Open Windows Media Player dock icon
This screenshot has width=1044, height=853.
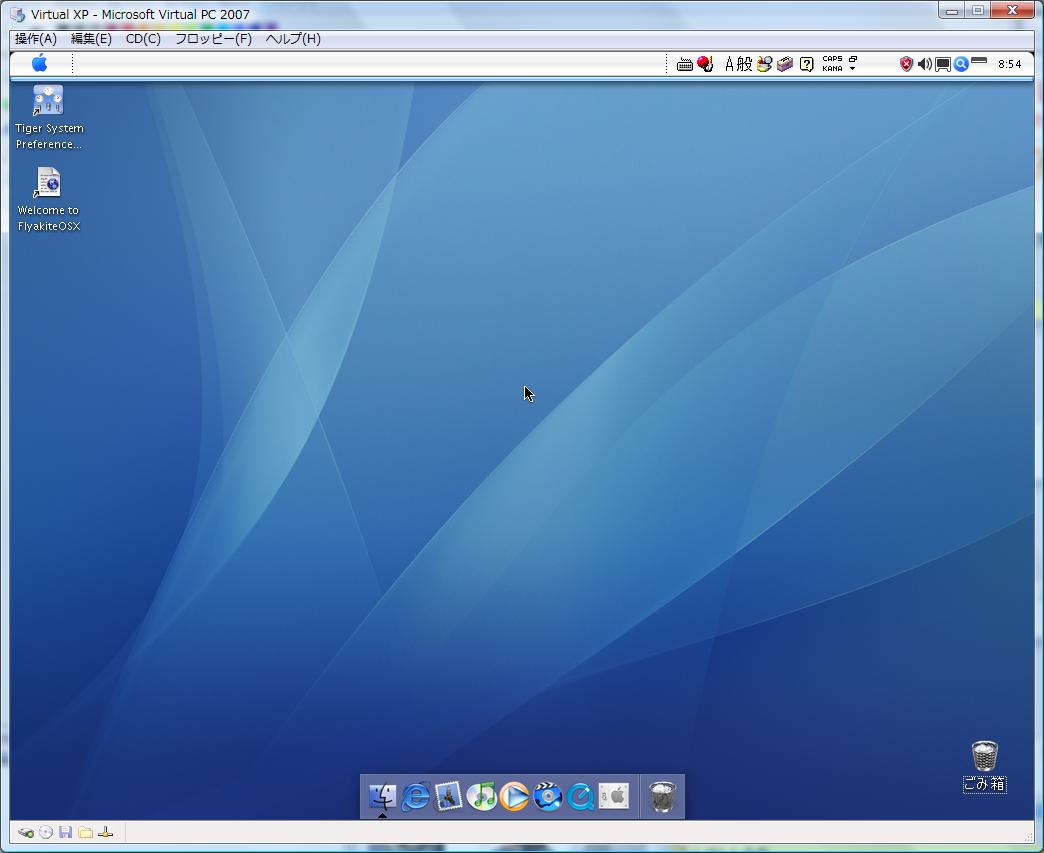click(x=514, y=796)
